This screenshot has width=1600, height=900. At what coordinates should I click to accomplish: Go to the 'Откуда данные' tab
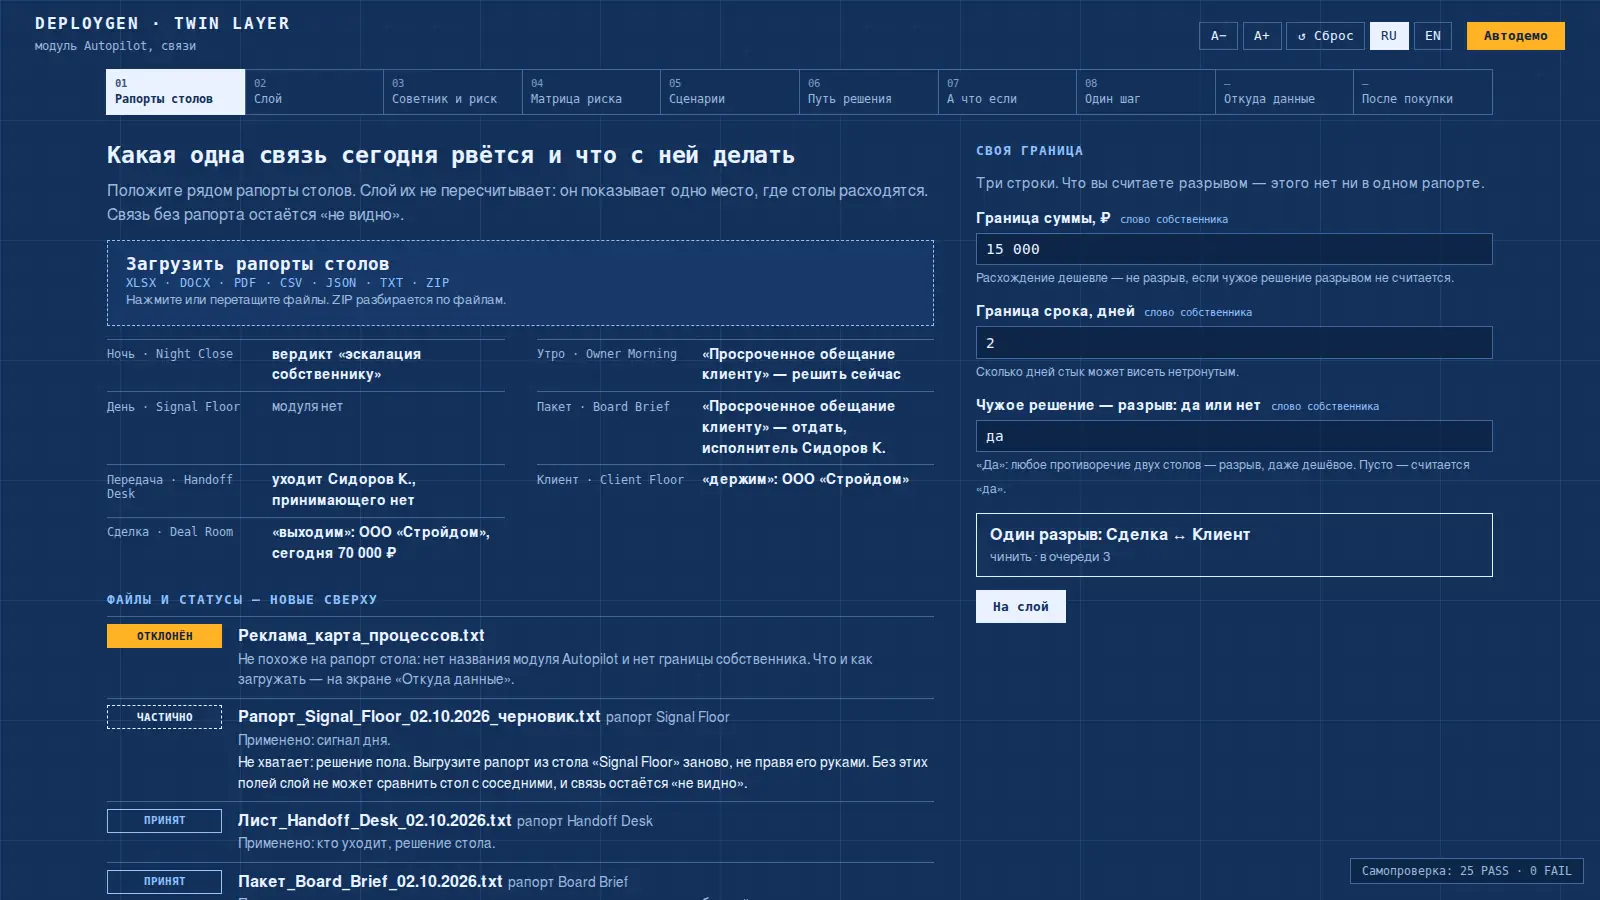[1284, 92]
